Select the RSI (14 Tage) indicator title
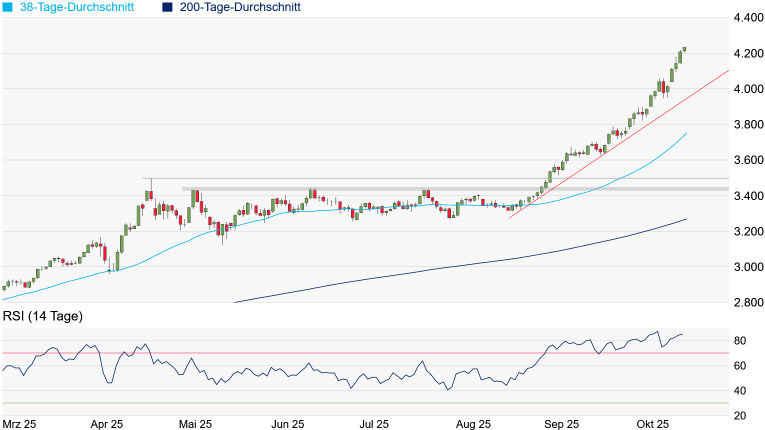Viewport: 765px width, 430px height. click(42, 317)
